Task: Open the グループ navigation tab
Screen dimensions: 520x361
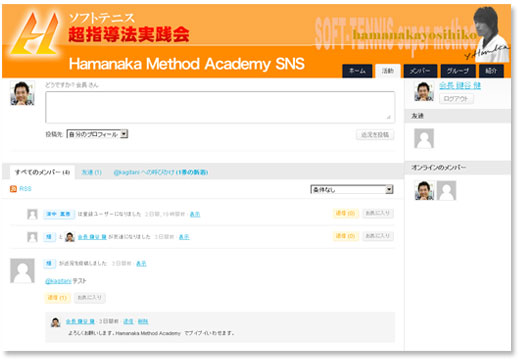Action: click(x=458, y=71)
